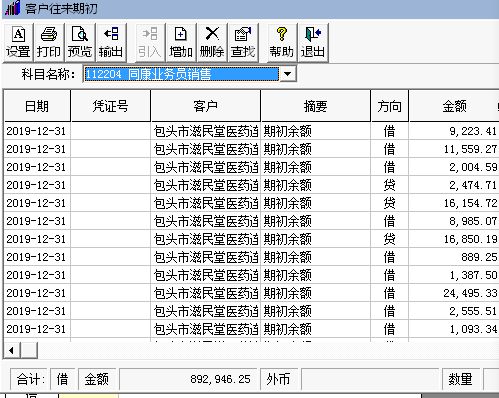
Task: Click empty 凭证号 cell in the 889.25 row
Action: coord(110,257)
